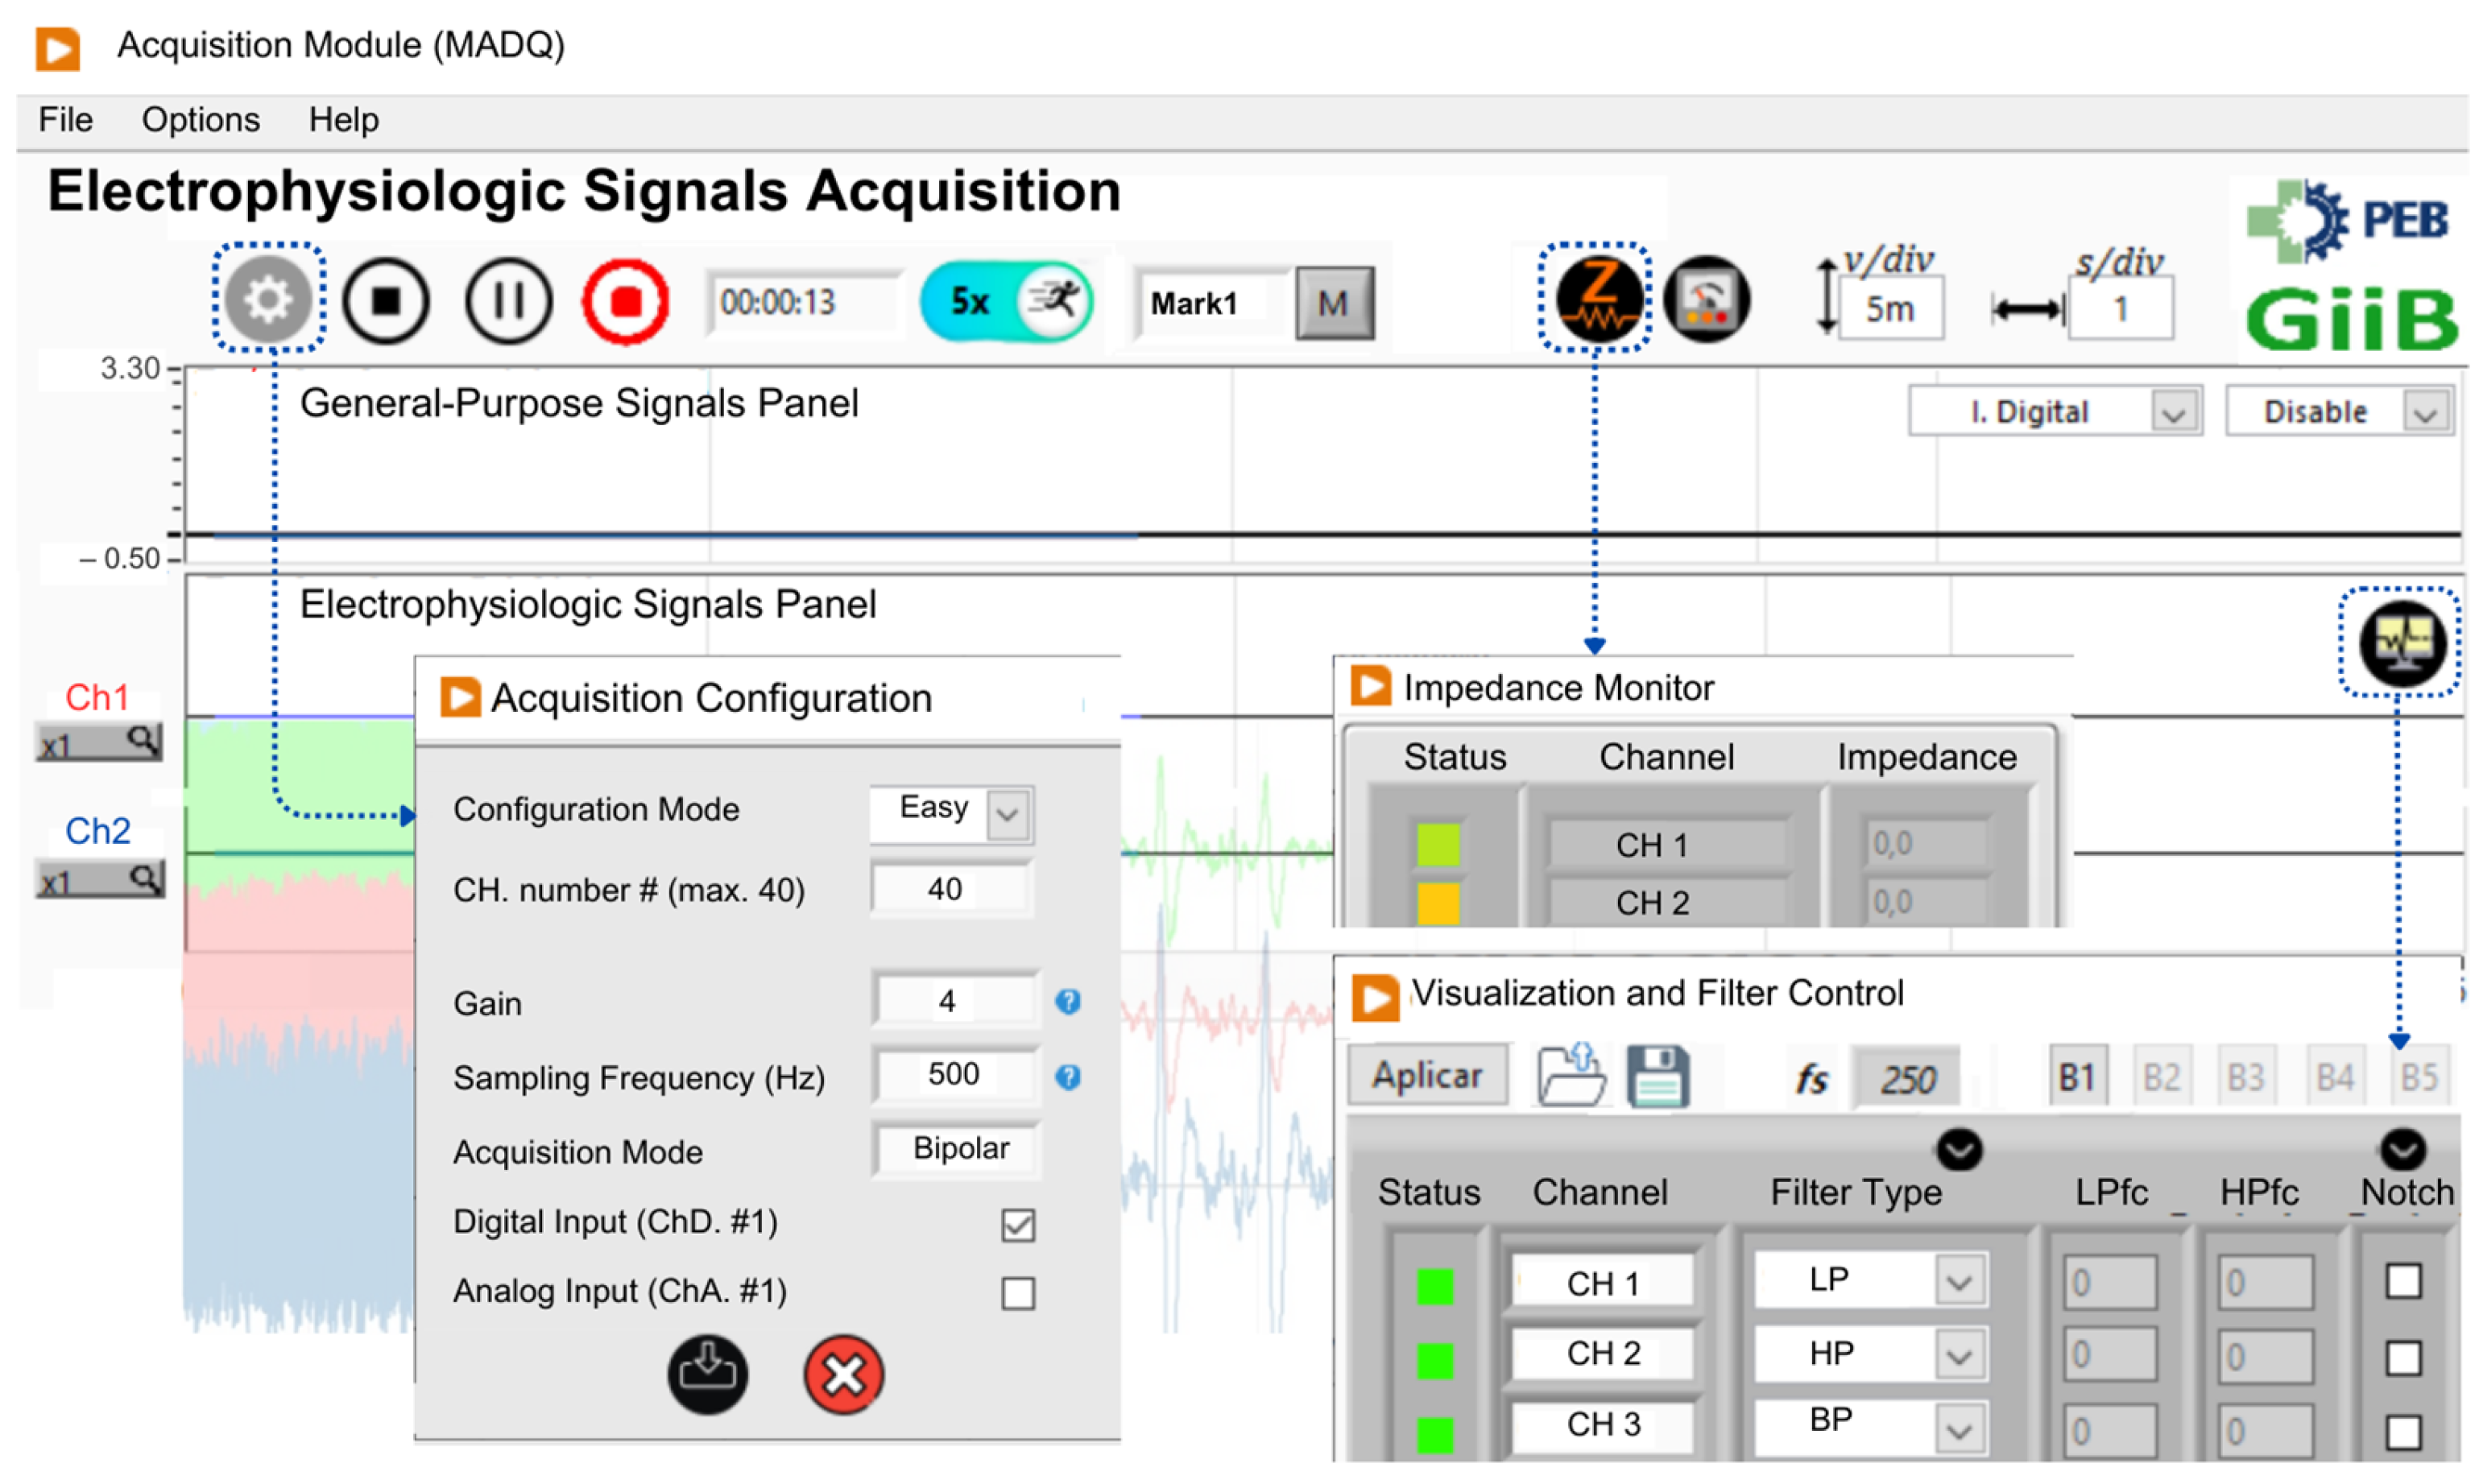This screenshot has width=2479, height=1484.
Task: Expand the Filter Type column arrow
Action: click(1959, 1150)
